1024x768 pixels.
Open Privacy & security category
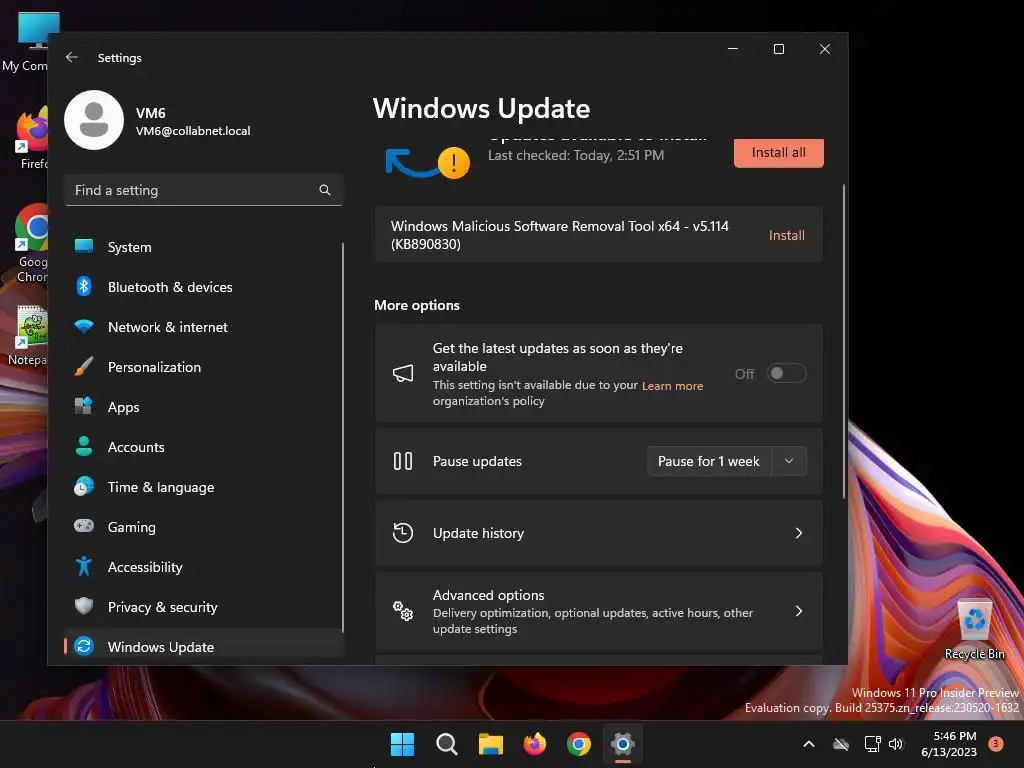pos(204,607)
